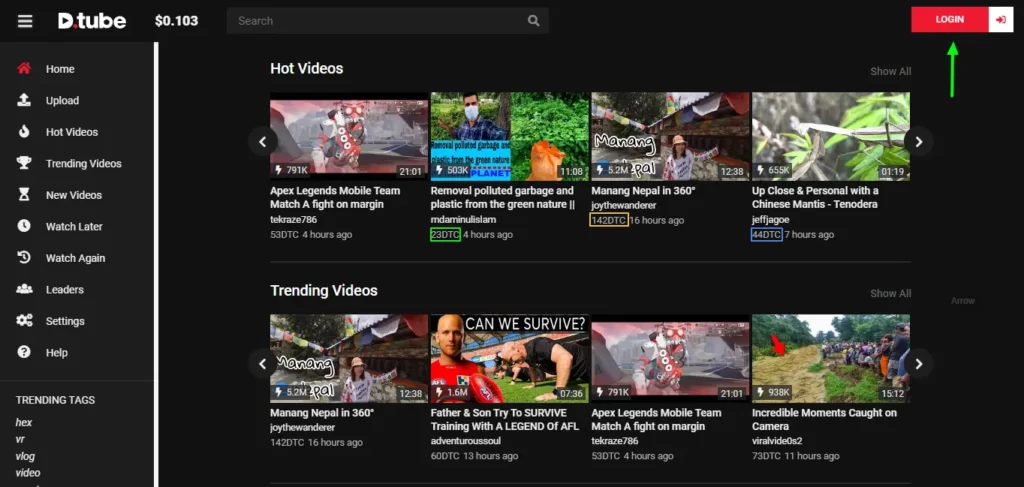The height and width of the screenshot is (487, 1024).
Task: Open Incredible Moments Caught video thumbnail
Action: pyautogui.click(x=831, y=358)
